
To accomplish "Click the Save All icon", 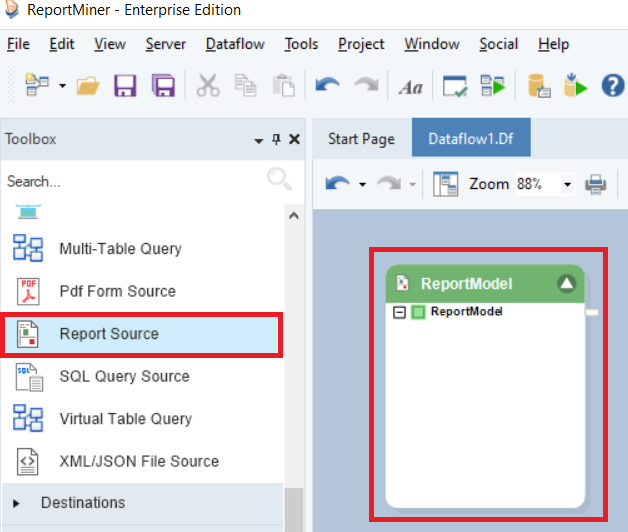I will point(163,86).
